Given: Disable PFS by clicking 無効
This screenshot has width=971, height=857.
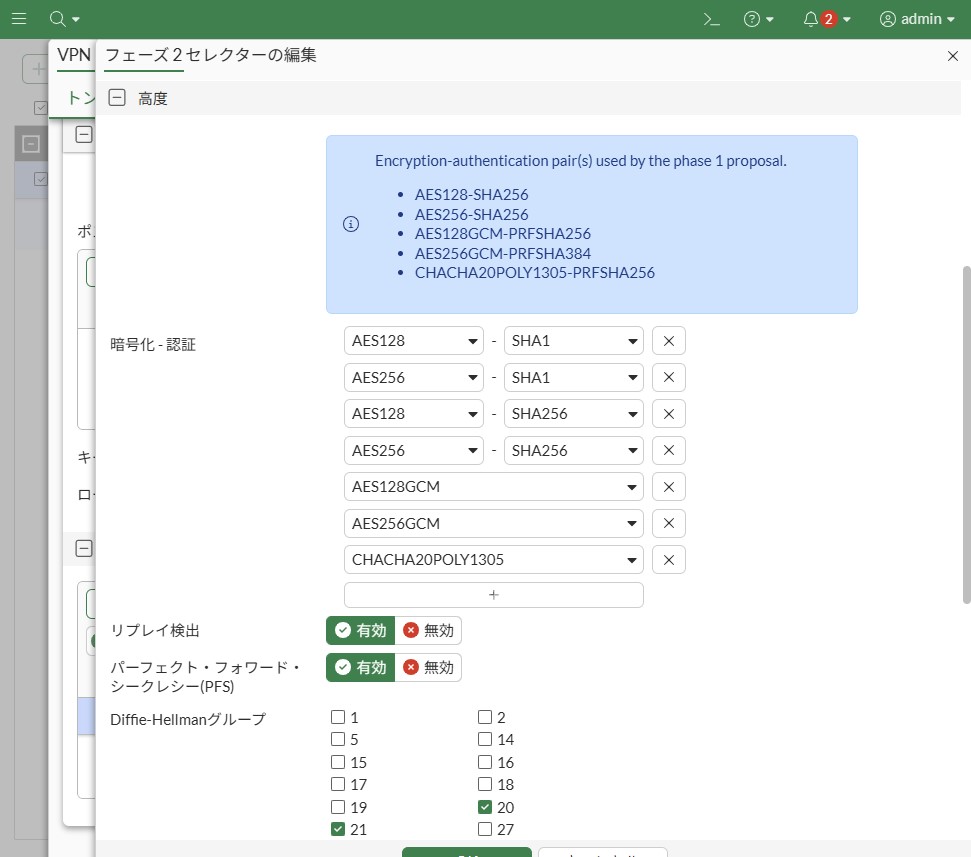Looking at the screenshot, I should point(428,667).
